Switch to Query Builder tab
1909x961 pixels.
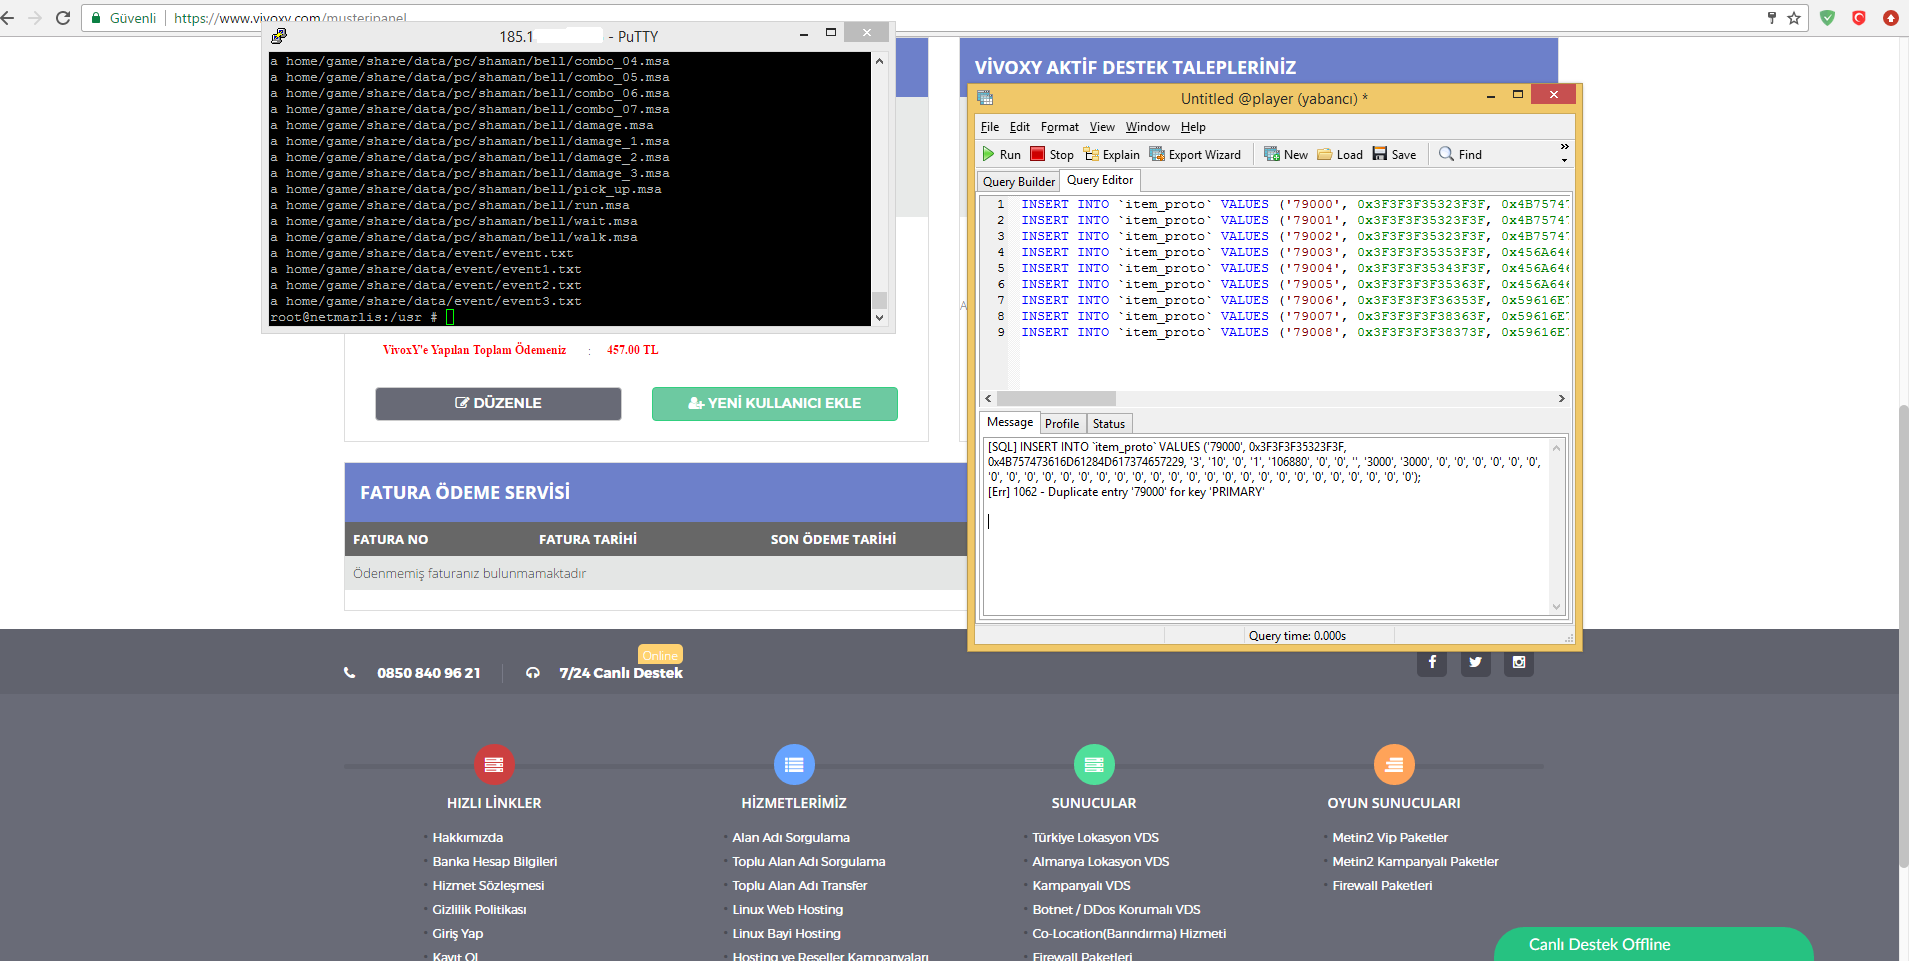1018,181
